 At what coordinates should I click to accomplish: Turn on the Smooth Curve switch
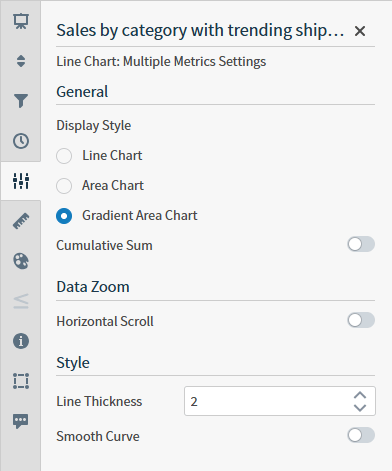pyautogui.click(x=361, y=435)
